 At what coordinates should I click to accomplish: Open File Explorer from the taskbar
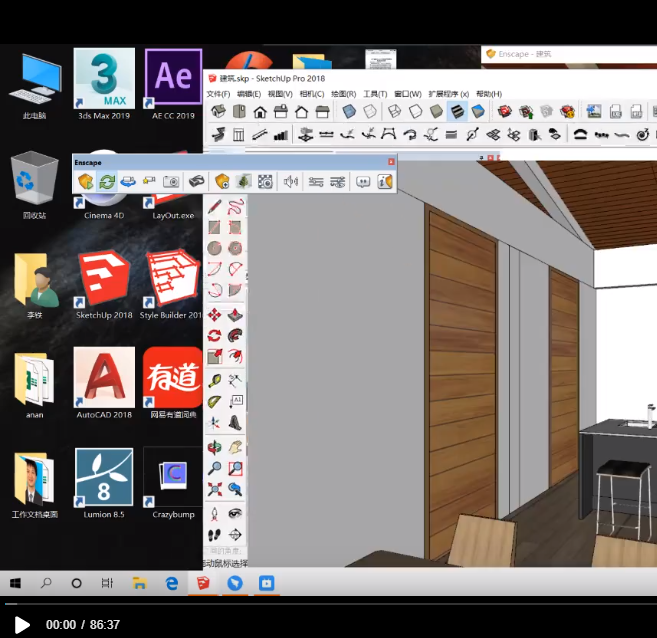click(140, 583)
